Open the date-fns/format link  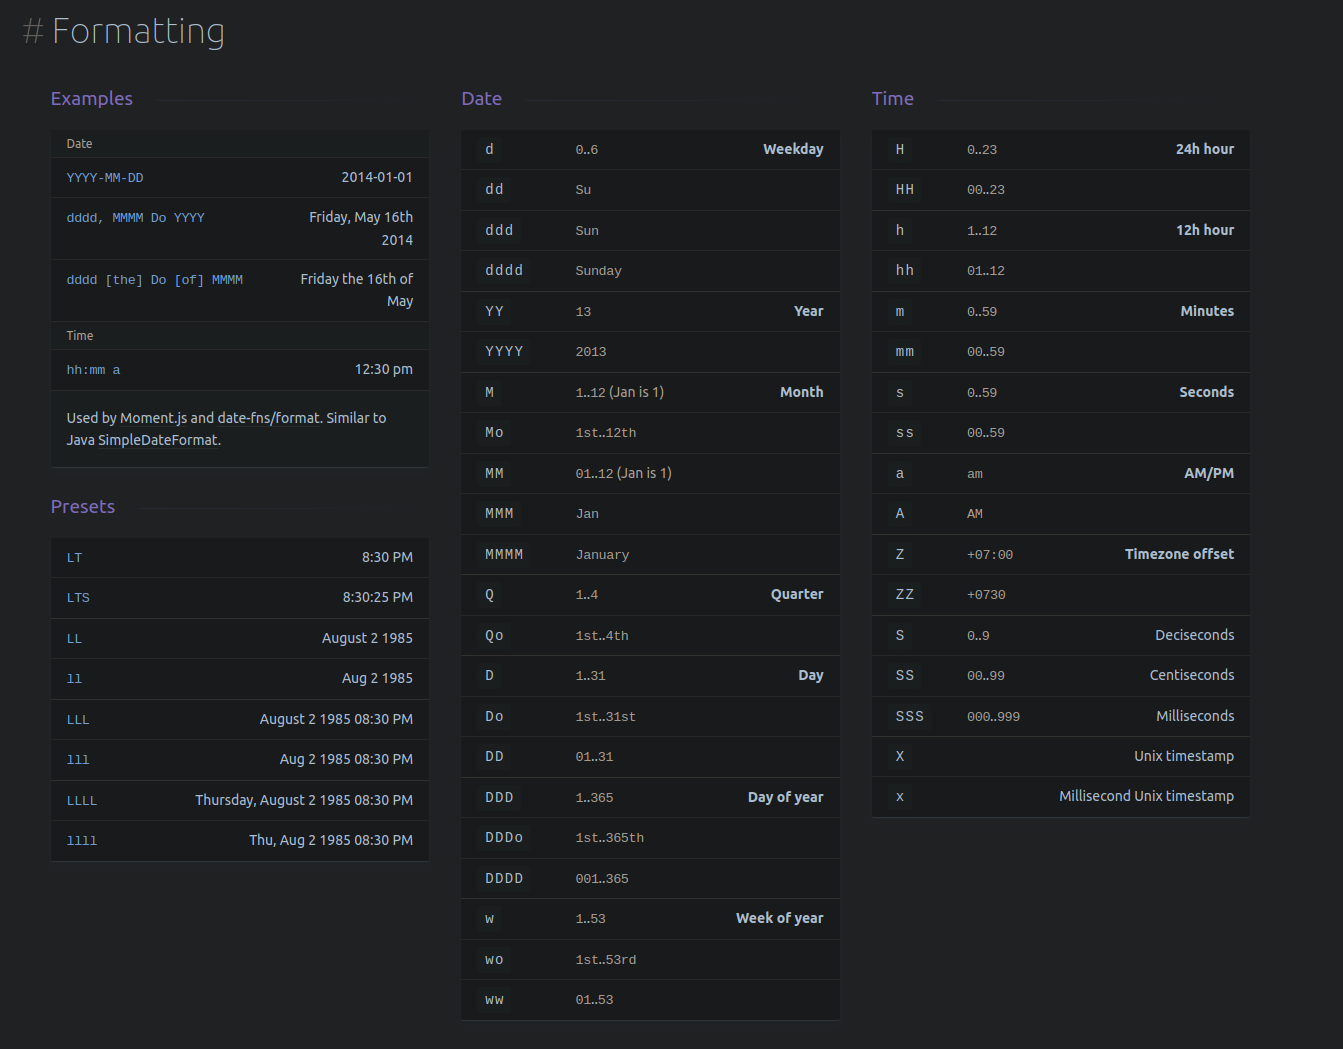coord(269,418)
